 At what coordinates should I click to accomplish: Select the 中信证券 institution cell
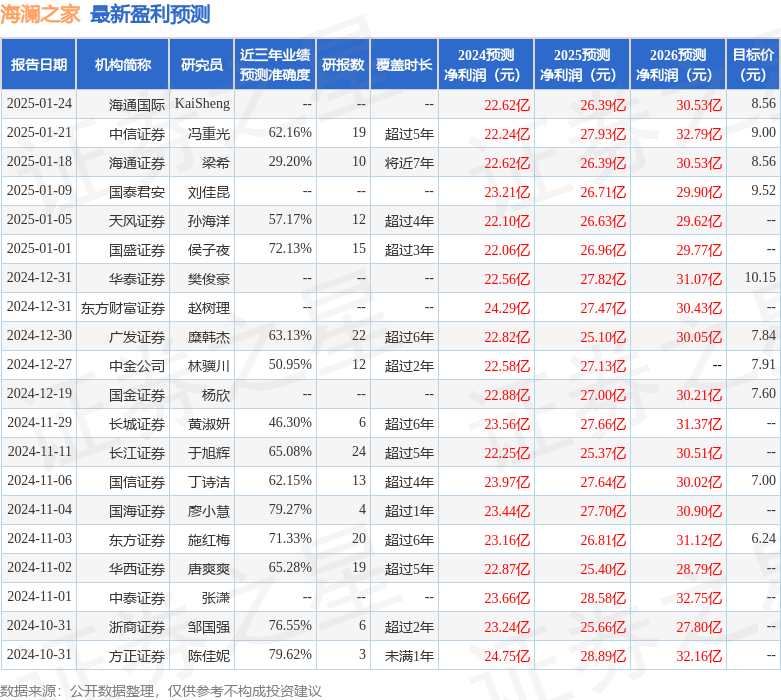(x=137, y=133)
